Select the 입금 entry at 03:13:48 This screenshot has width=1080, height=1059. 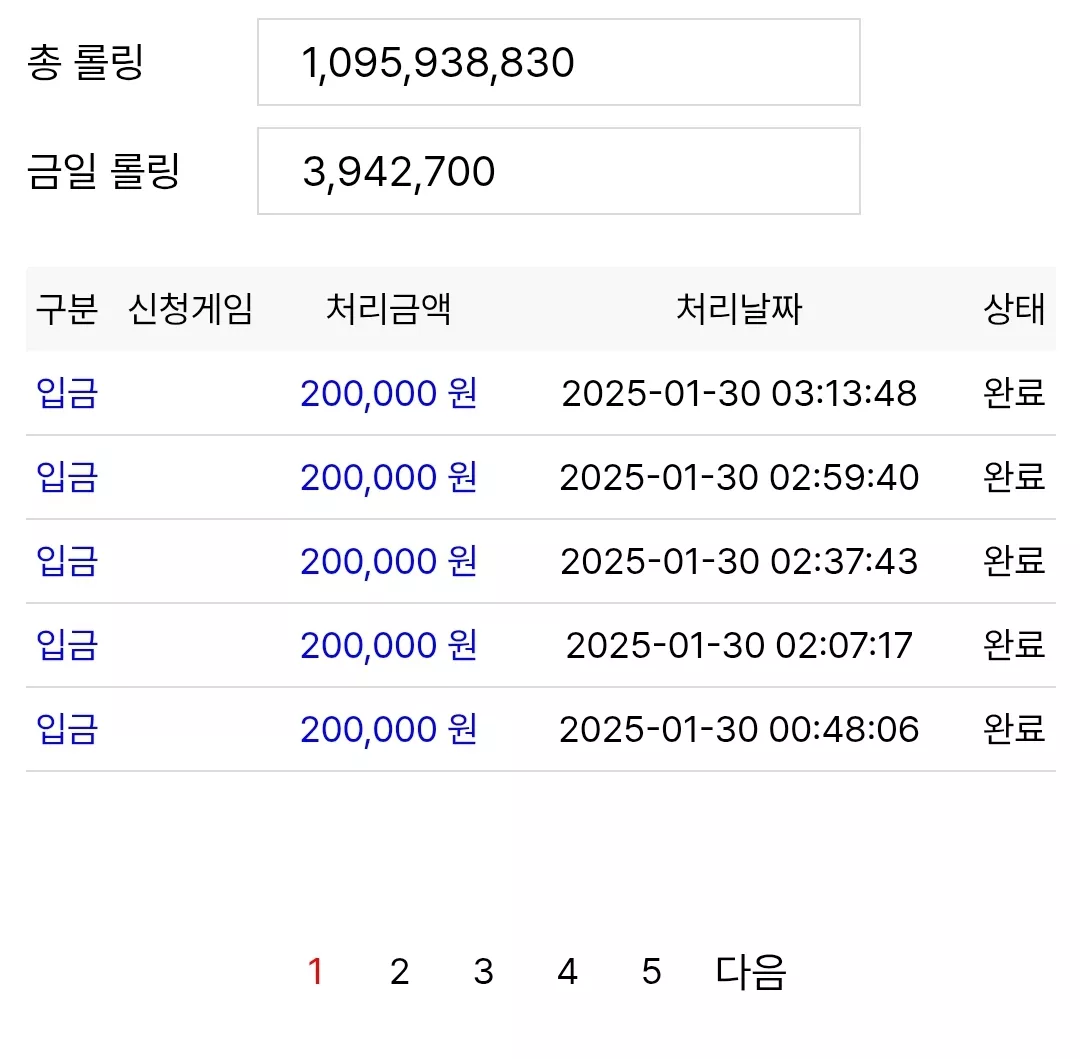[x=67, y=393]
